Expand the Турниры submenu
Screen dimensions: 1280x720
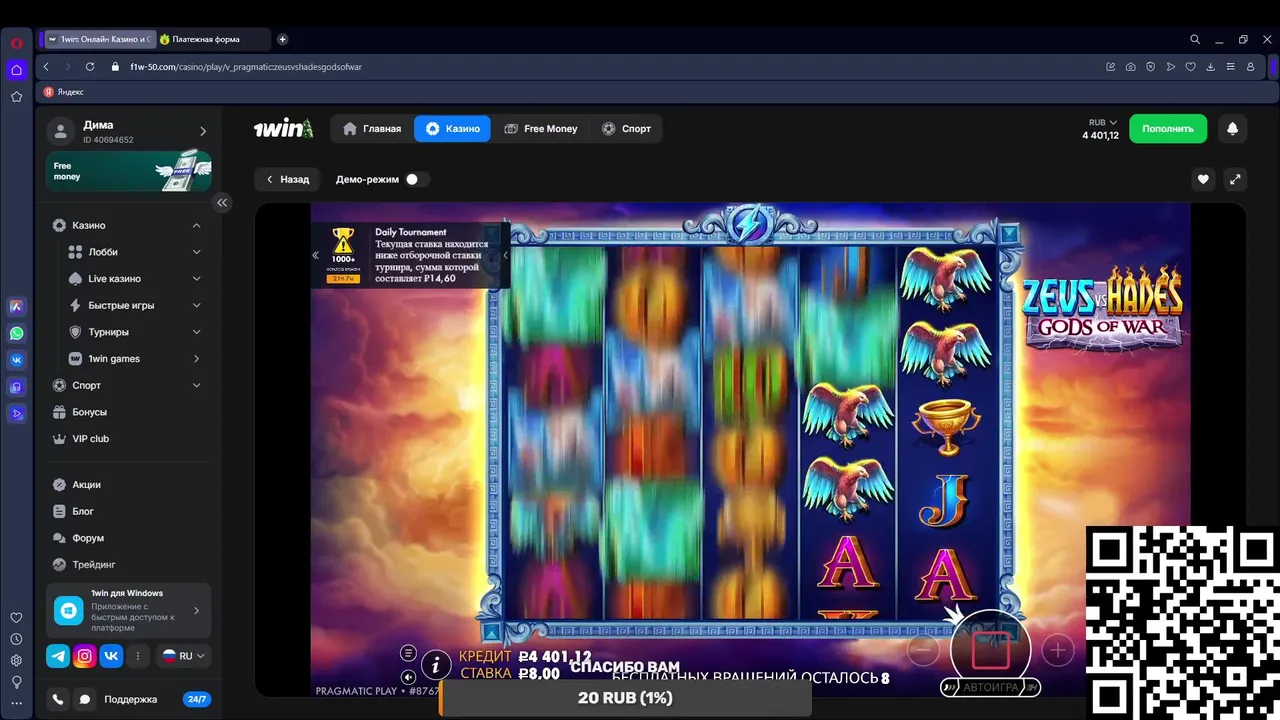point(196,332)
